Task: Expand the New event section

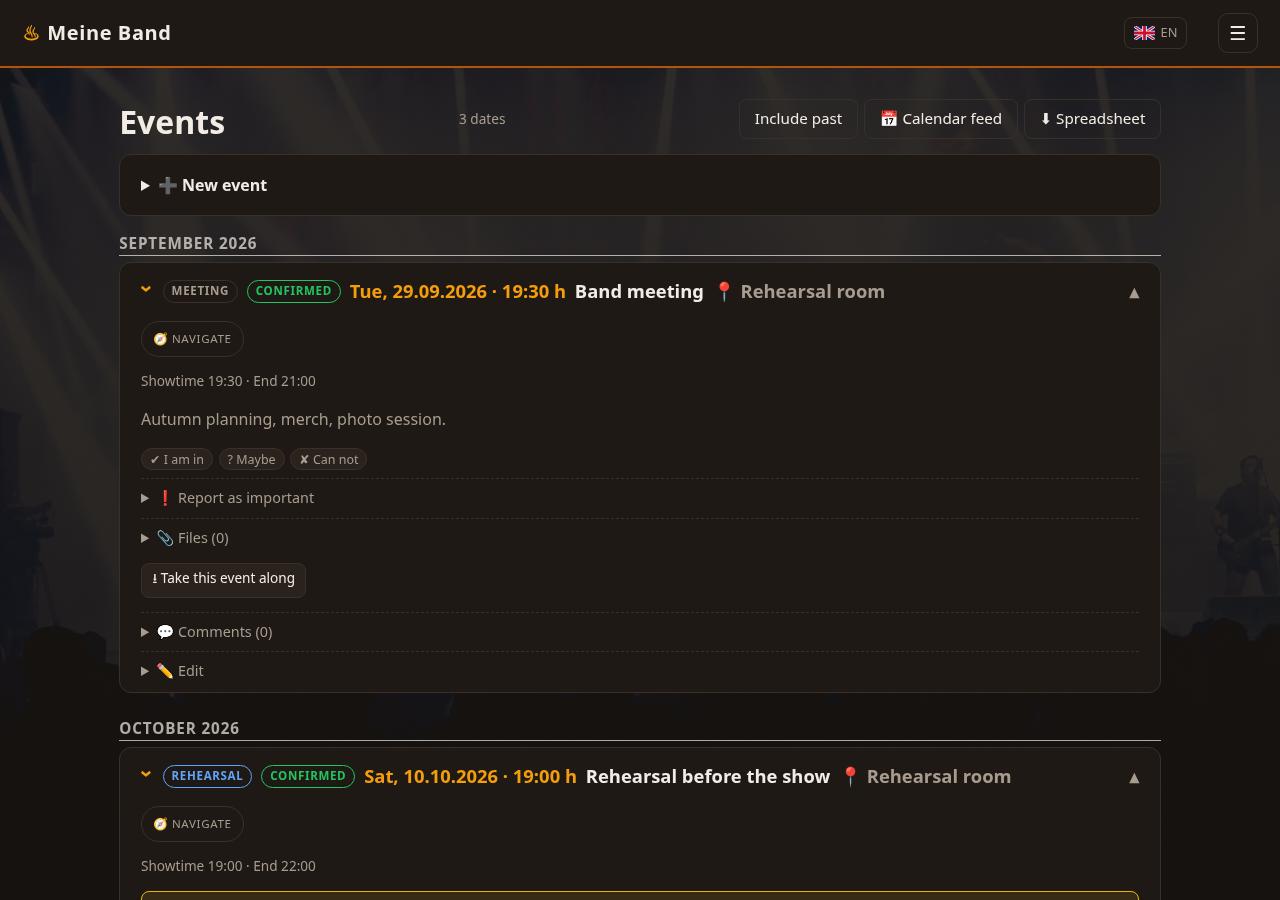Action: (640, 185)
